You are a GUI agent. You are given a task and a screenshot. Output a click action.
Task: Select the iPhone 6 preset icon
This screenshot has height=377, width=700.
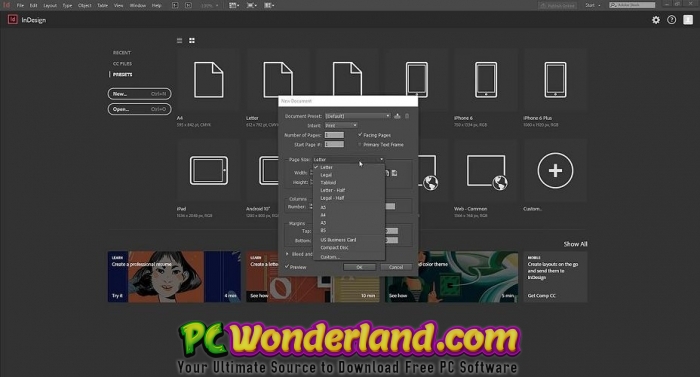click(486, 80)
